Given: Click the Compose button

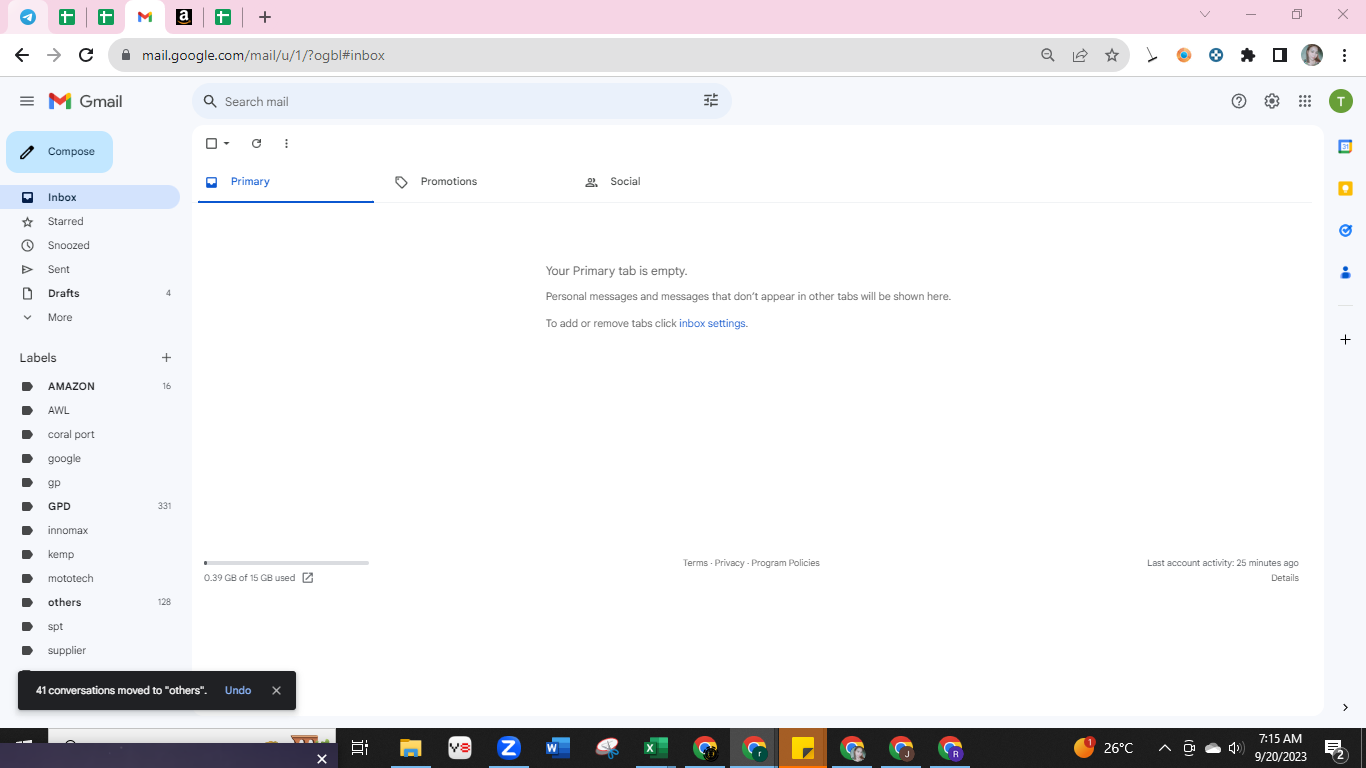Looking at the screenshot, I should pos(60,152).
